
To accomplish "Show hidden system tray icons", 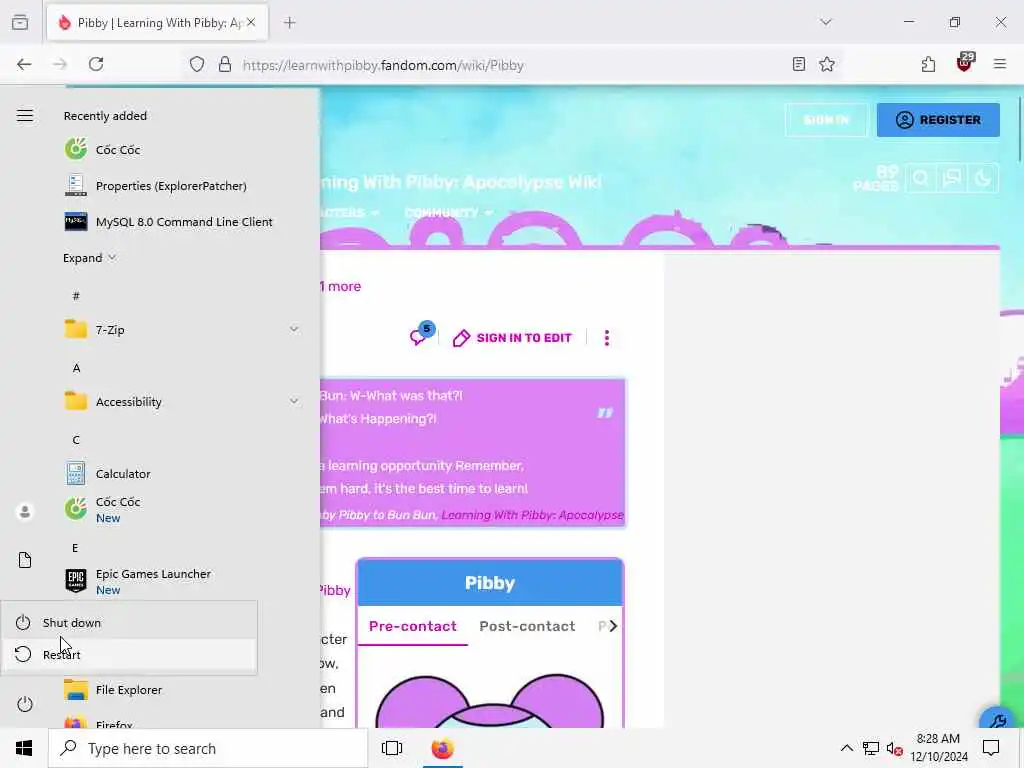I will [846, 748].
